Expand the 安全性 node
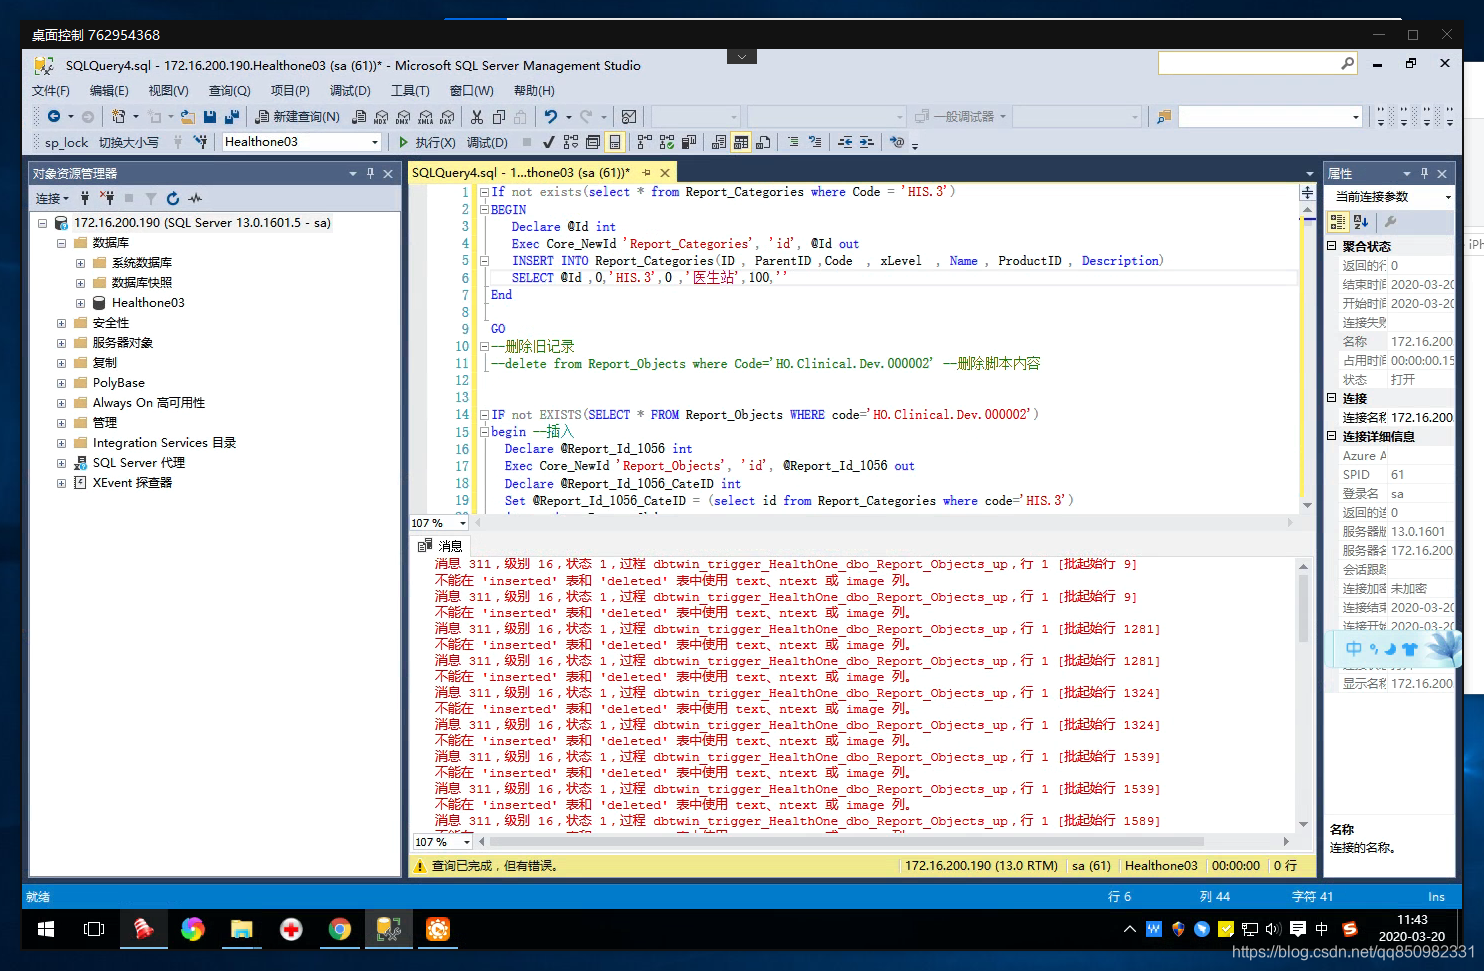 (62, 322)
